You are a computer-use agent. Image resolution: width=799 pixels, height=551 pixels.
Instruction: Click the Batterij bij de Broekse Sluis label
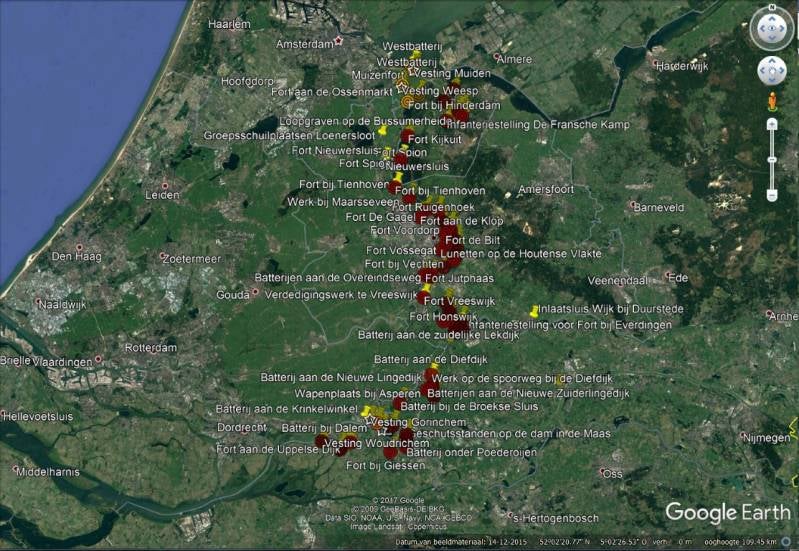tap(469, 407)
